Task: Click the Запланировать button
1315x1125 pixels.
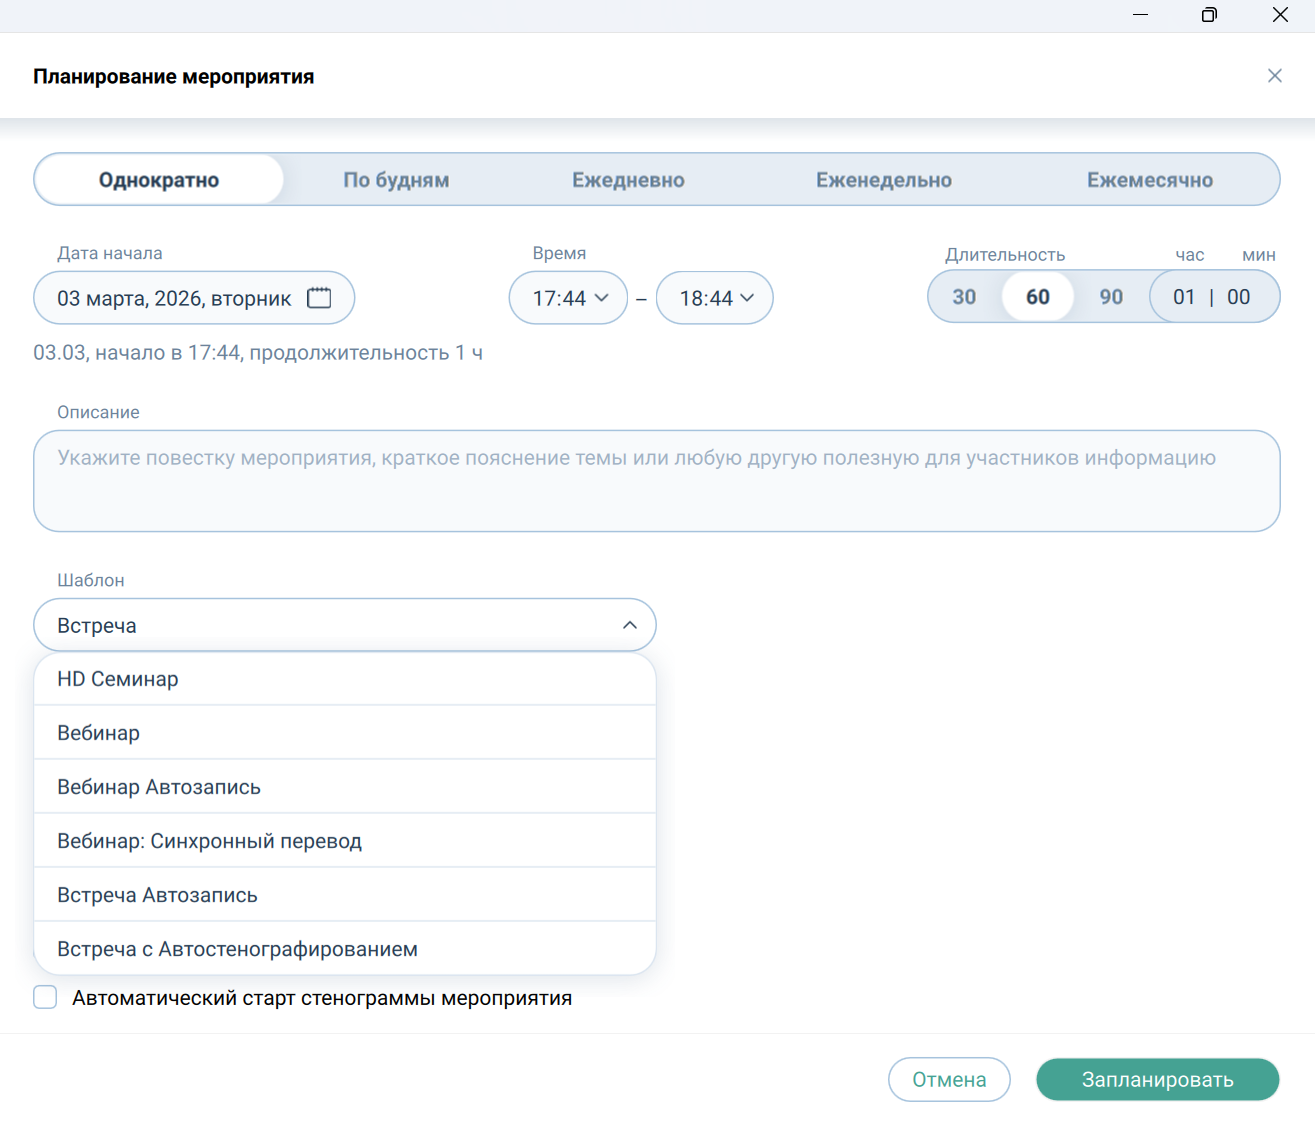Action: point(1157,1079)
